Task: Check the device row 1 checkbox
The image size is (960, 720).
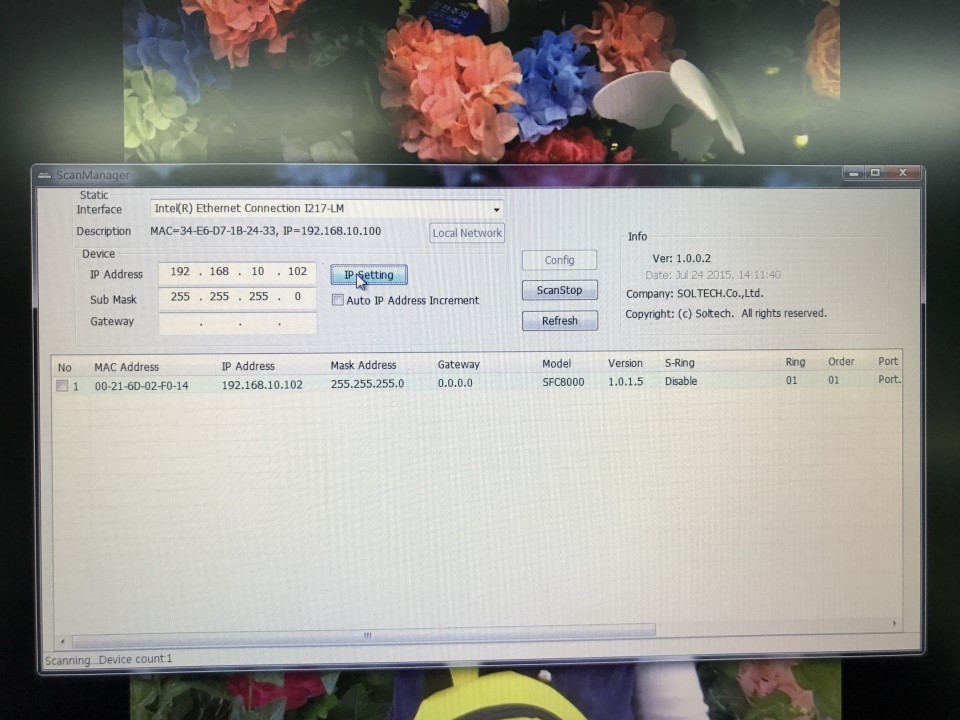Action: pos(63,384)
